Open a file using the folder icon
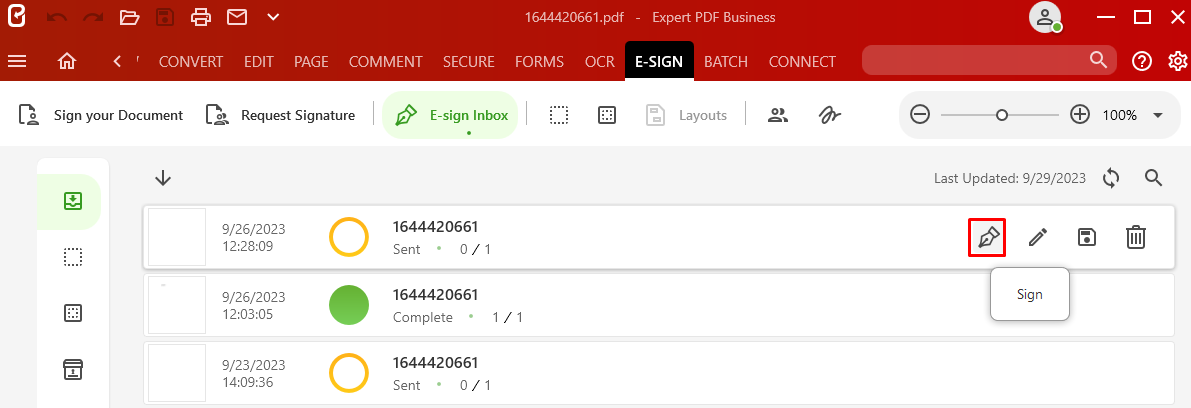Viewport: 1191px width, 408px height. (130, 17)
